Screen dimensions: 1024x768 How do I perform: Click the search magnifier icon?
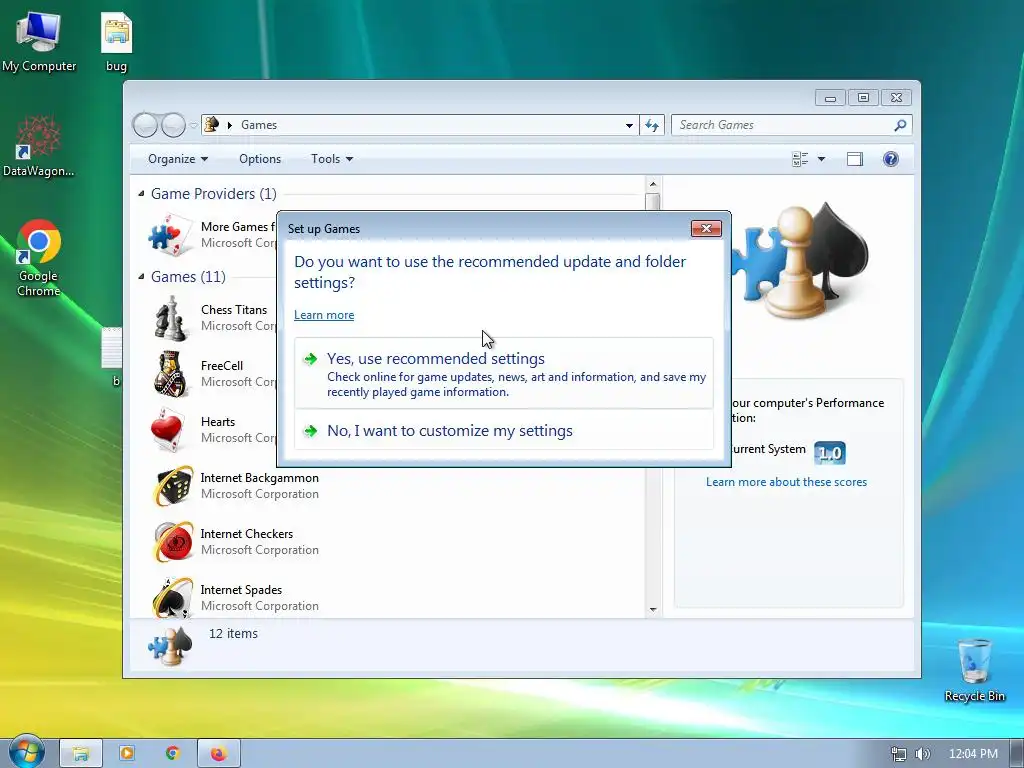900,125
